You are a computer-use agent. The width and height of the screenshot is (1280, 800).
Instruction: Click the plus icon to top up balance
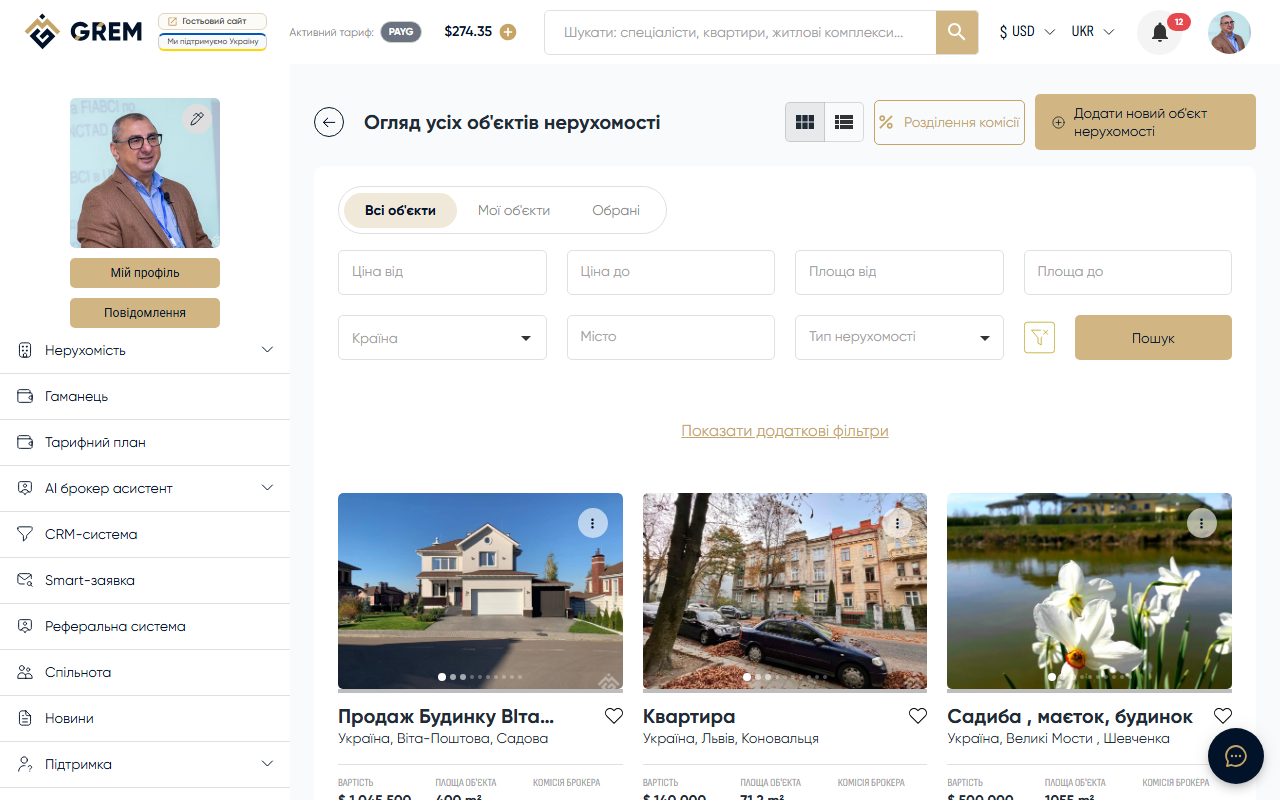tap(508, 31)
